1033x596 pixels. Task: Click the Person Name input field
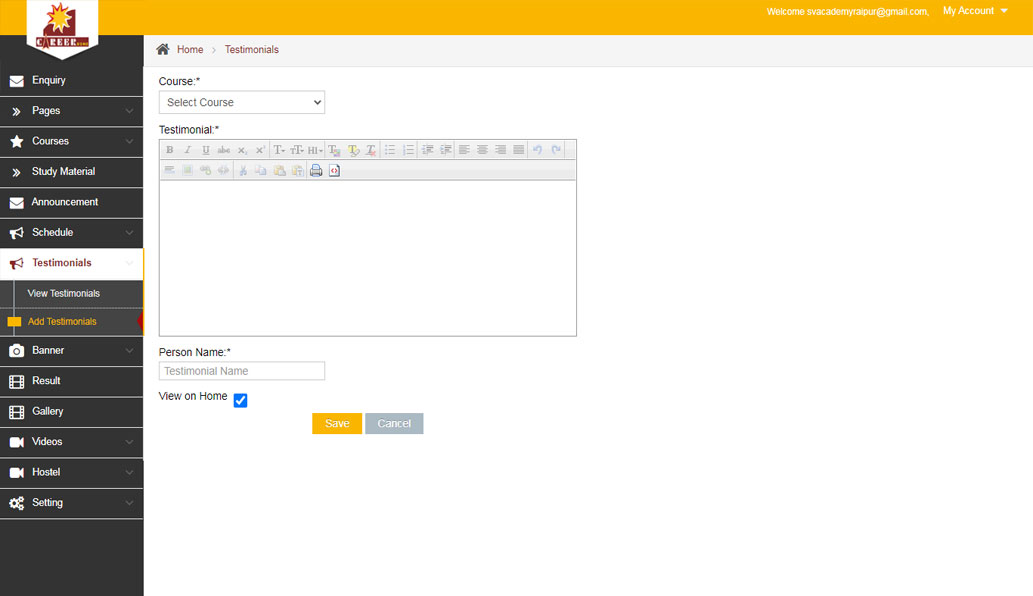tap(242, 371)
